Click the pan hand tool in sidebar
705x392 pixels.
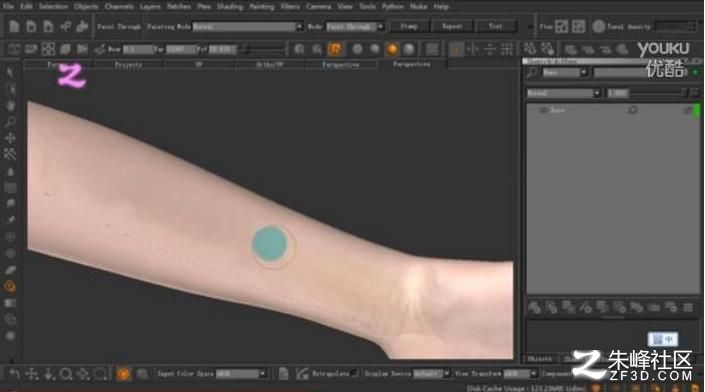pyautogui.click(x=10, y=105)
